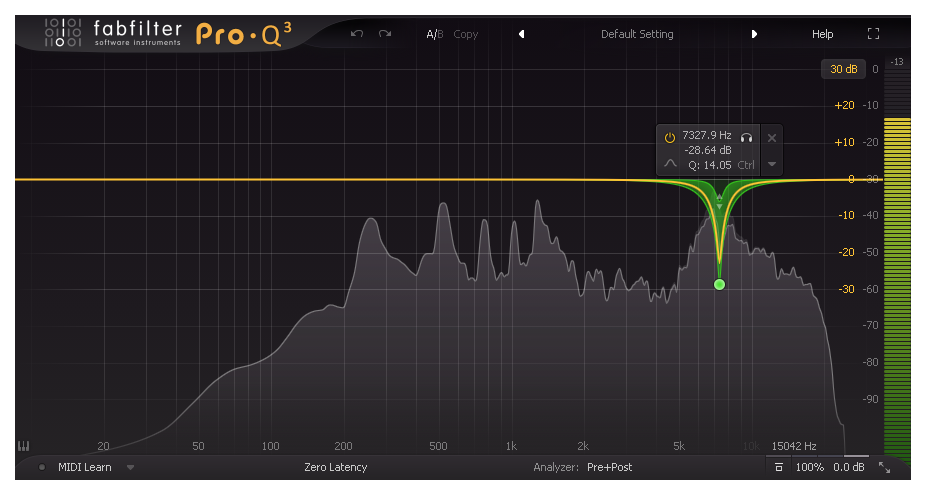Select the green EQ band node
Viewport: 926px width, 495px height.
coord(719,285)
